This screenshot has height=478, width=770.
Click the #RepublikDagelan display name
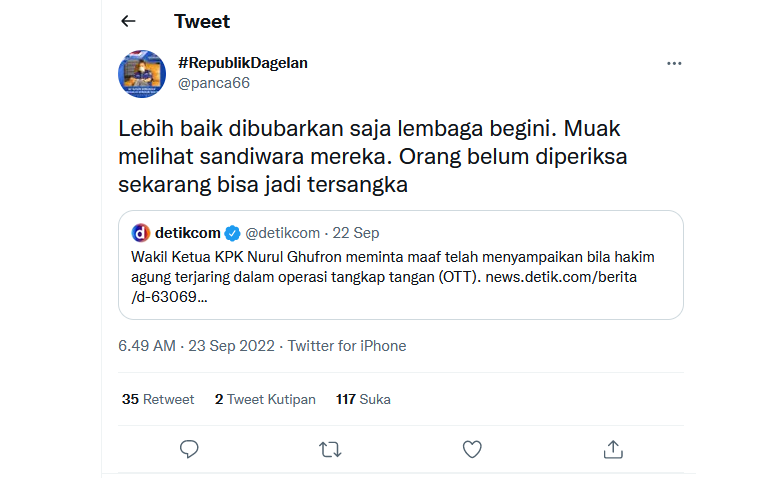pos(242,62)
